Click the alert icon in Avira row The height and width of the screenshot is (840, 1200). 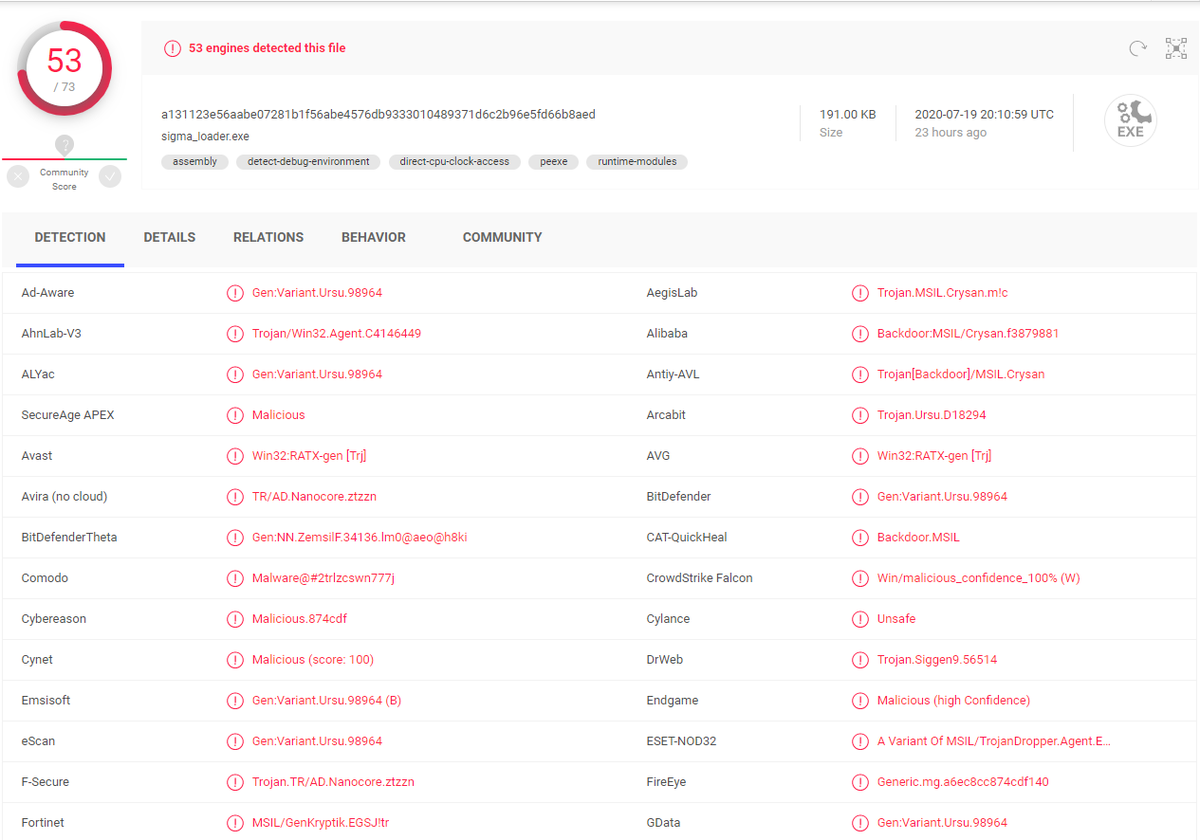click(235, 497)
